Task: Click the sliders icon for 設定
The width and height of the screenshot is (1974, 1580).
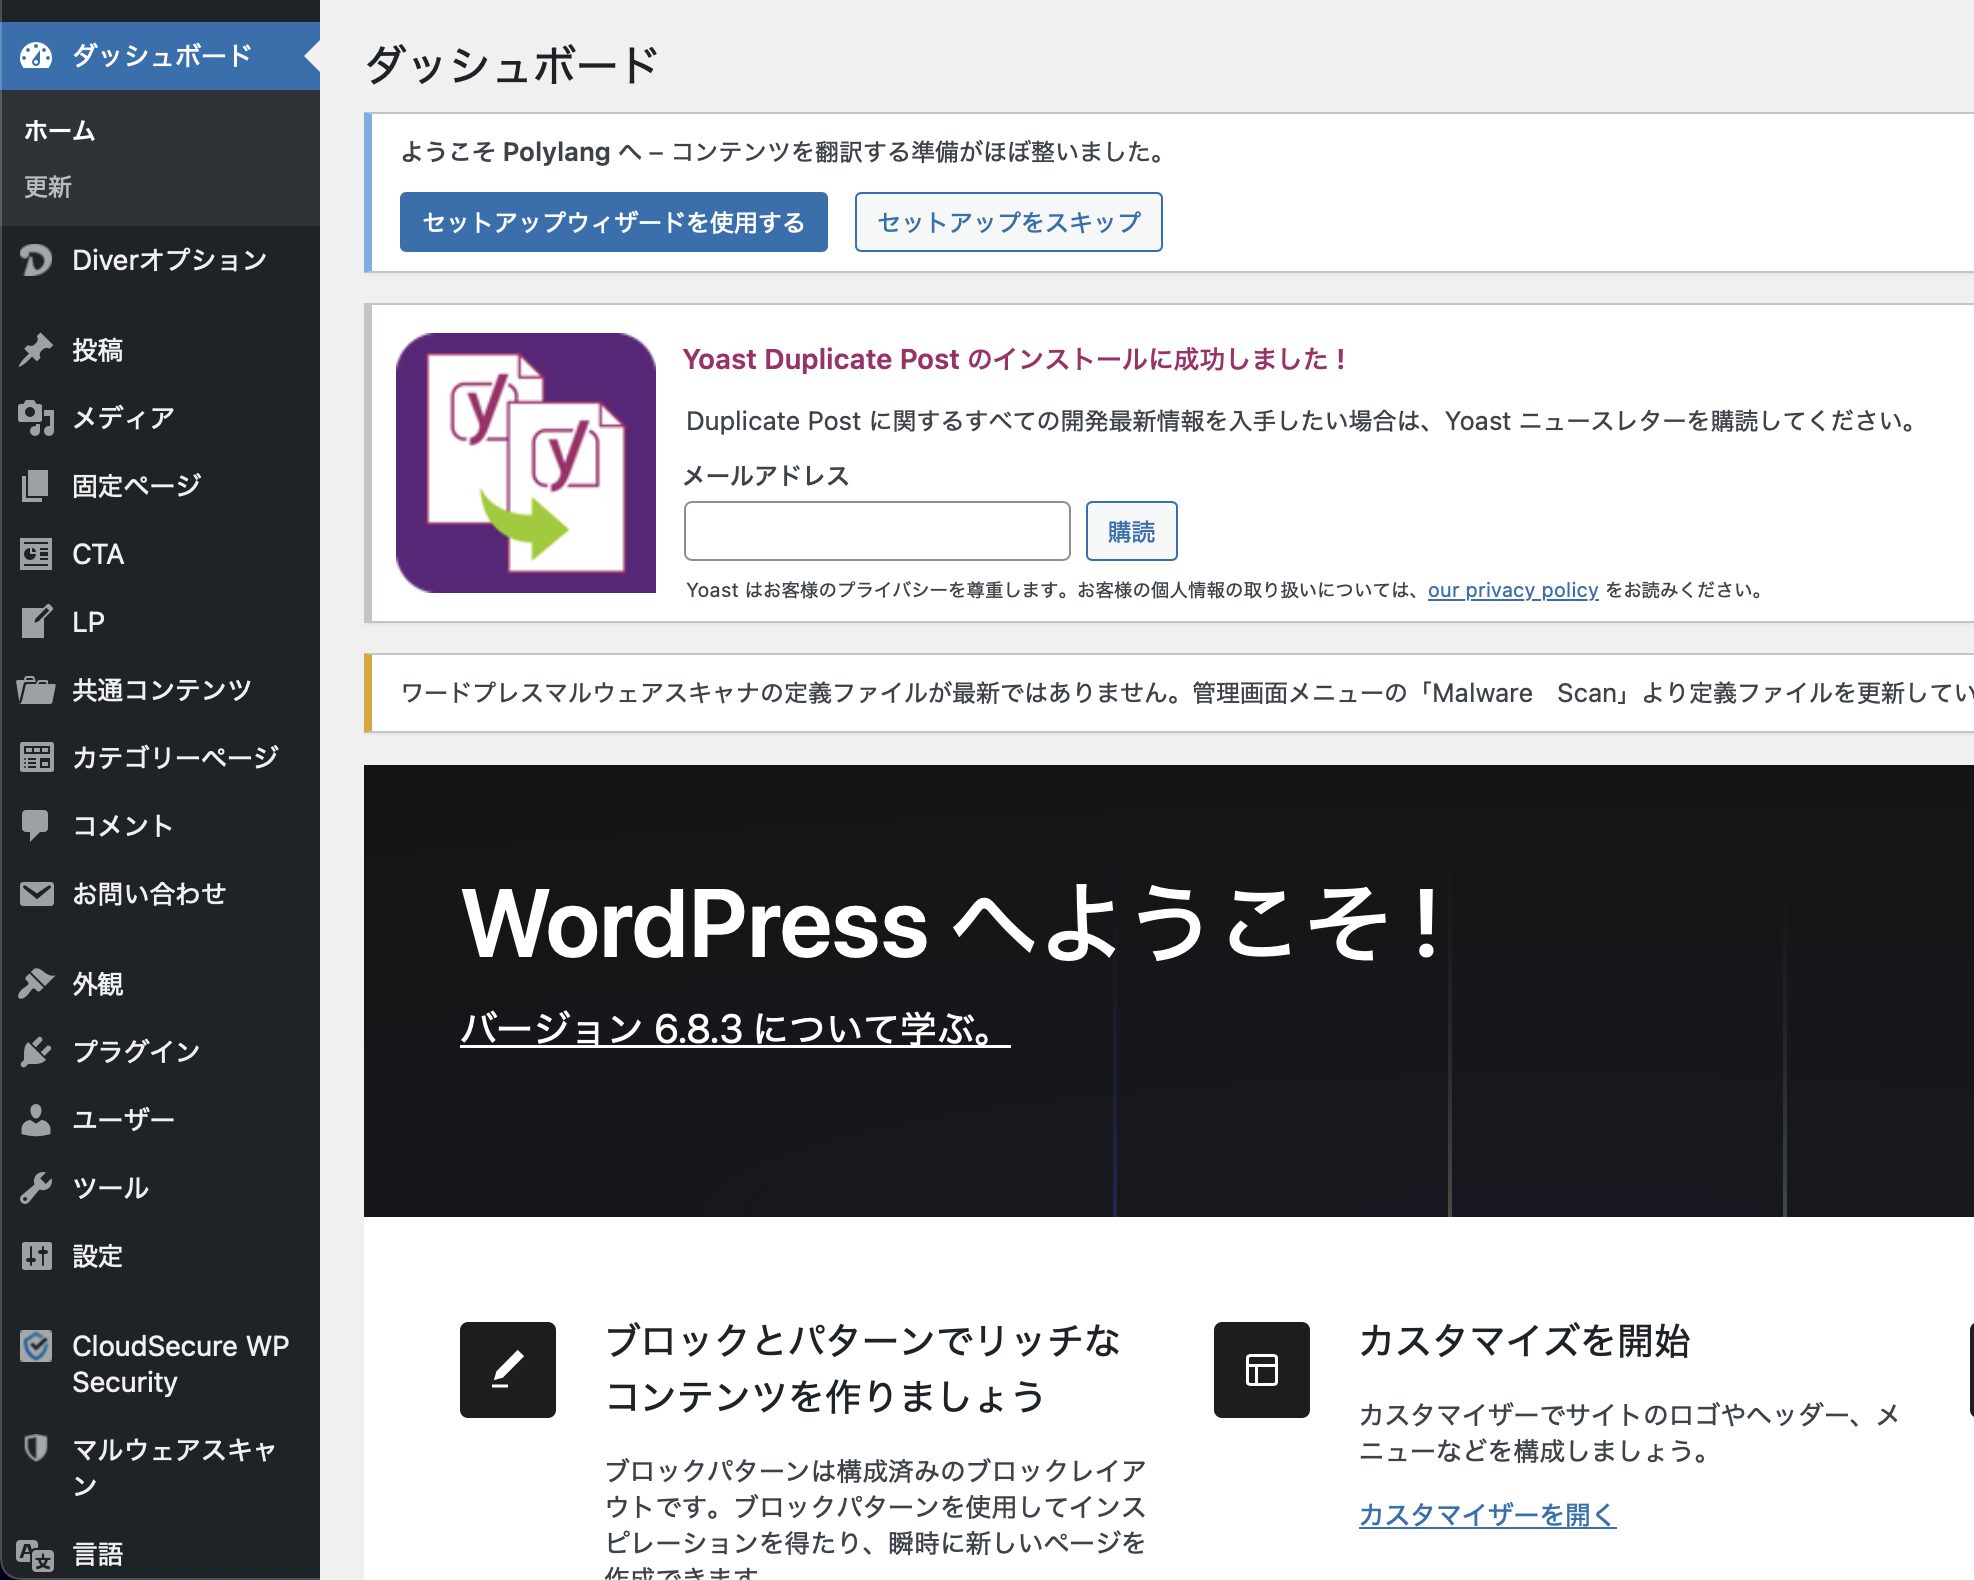Action: tap(36, 1256)
